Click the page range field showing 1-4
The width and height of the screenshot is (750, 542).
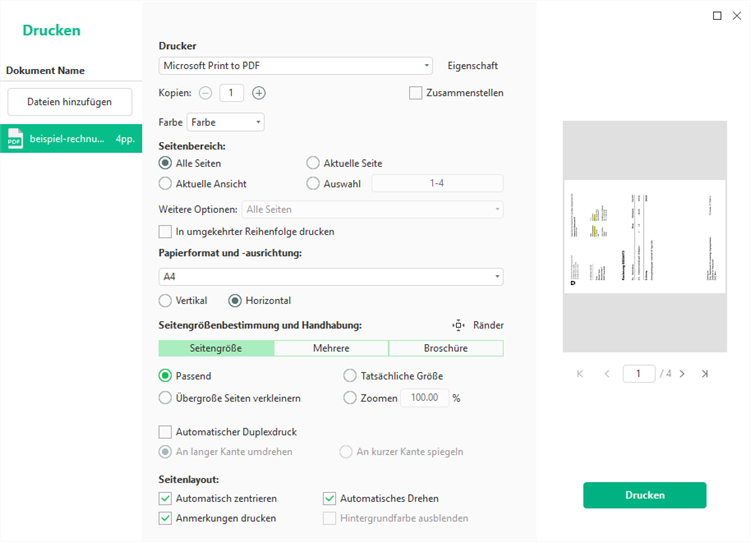point(437,183)
